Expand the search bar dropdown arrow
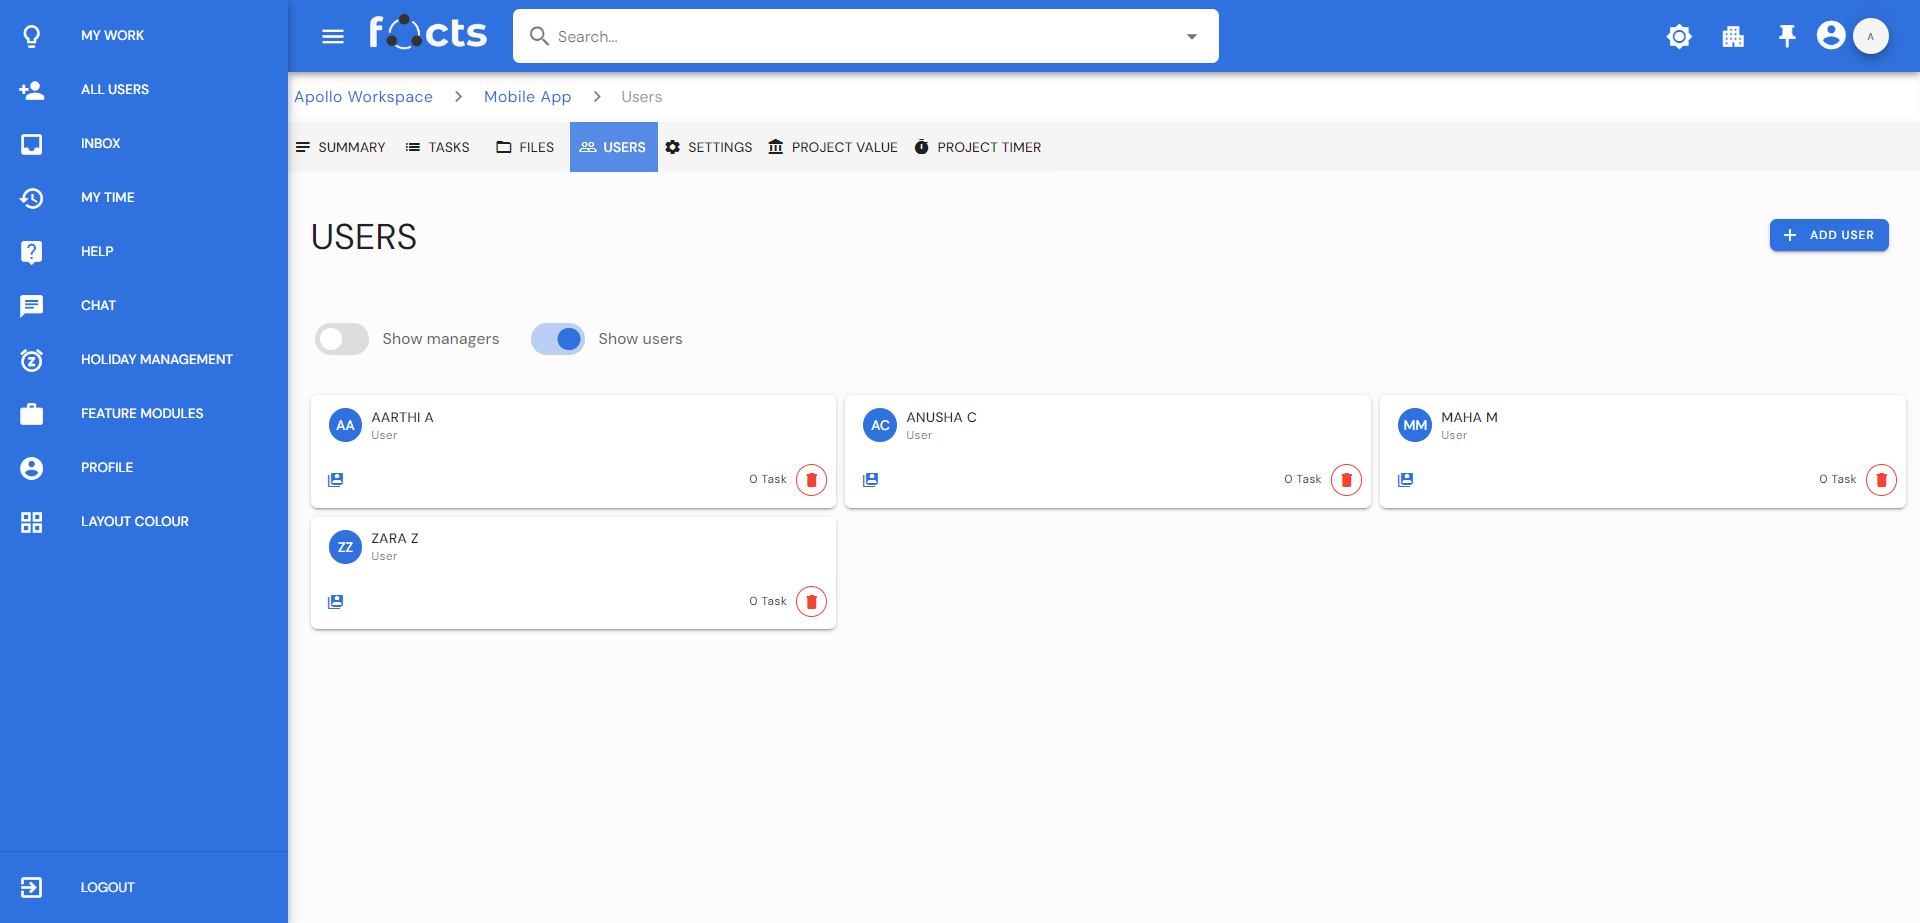Image resolution: width=1920 pixels, height=923 pixels. [1191, 37]
